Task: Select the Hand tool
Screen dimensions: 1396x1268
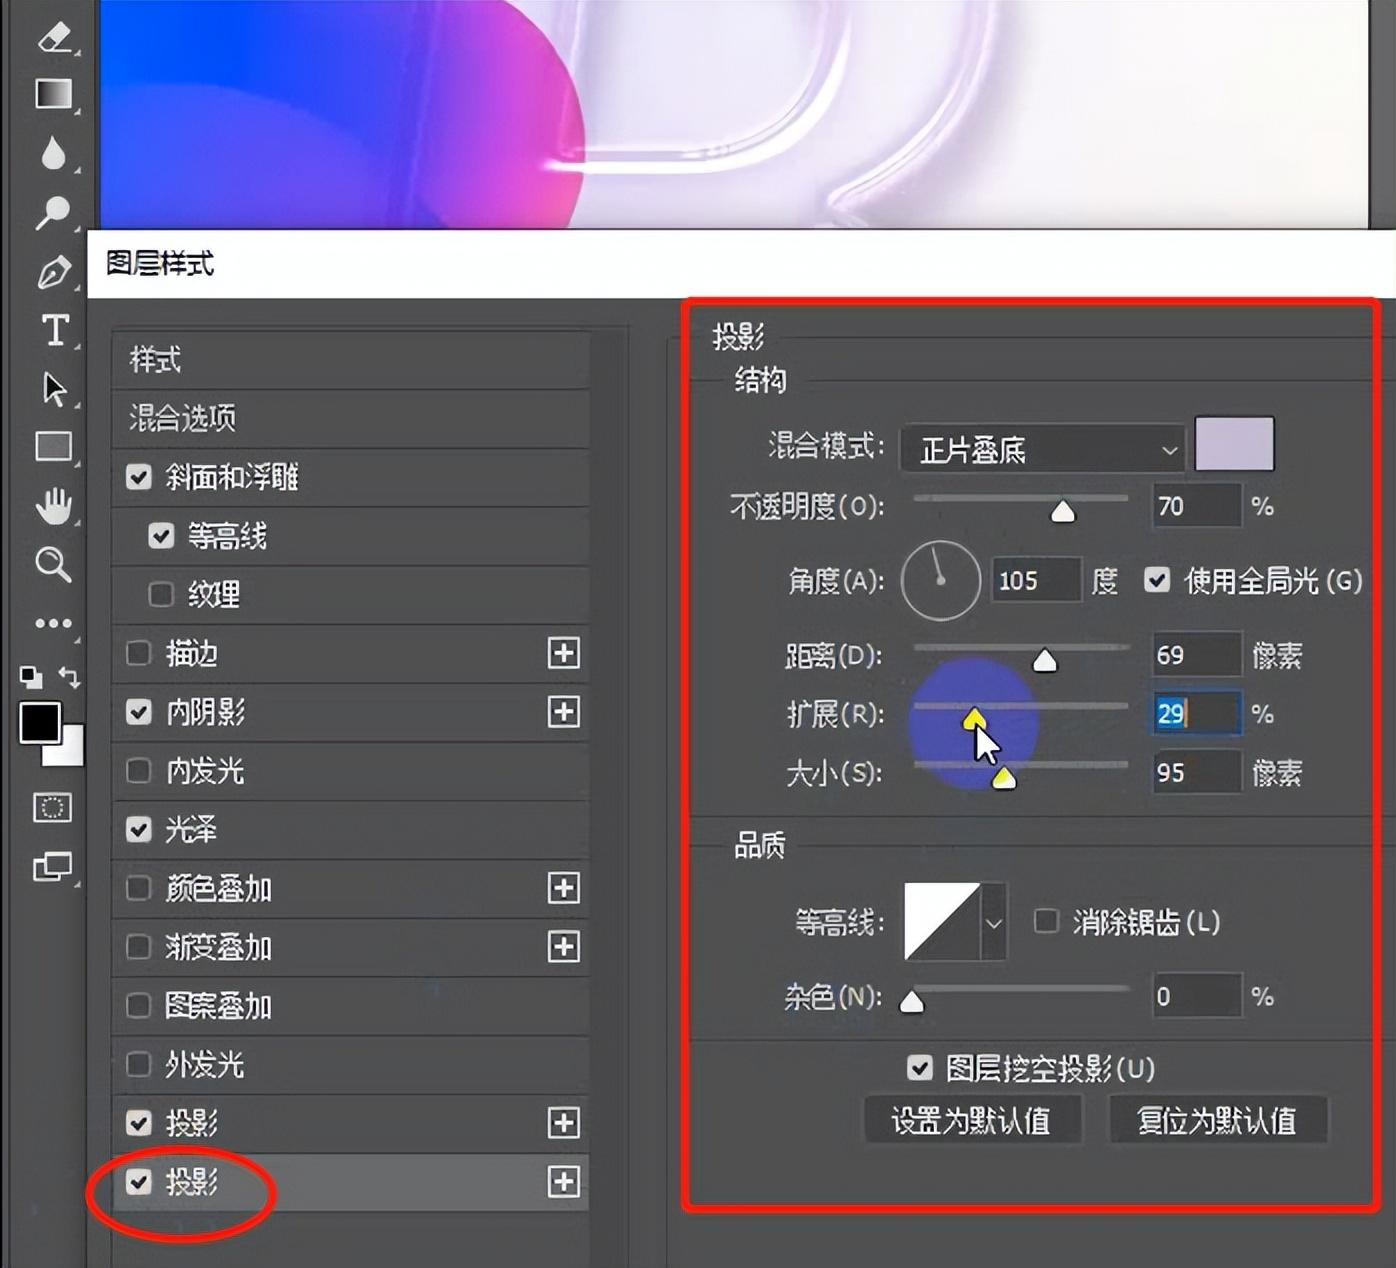Action: (54, 506)
